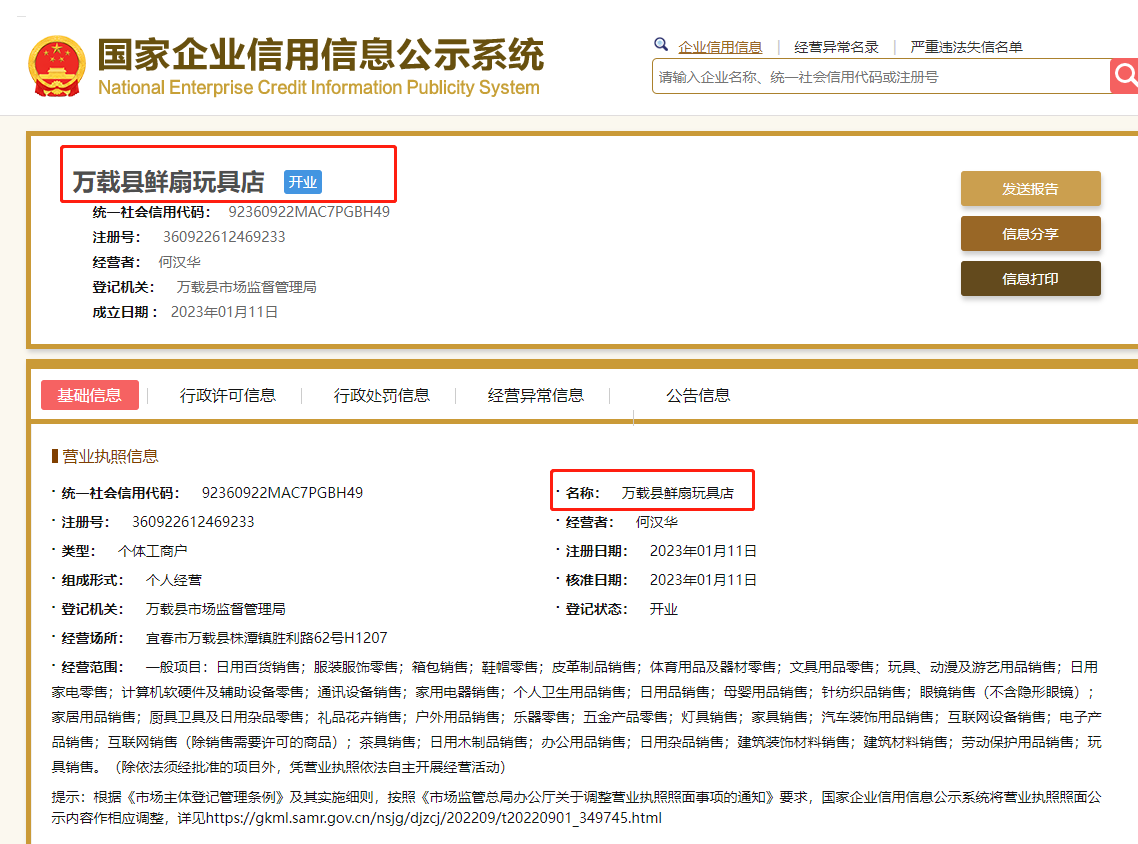1138x844 pixels.
Task: Select the 企业信用信息 search category
Action: coord(720,47)
